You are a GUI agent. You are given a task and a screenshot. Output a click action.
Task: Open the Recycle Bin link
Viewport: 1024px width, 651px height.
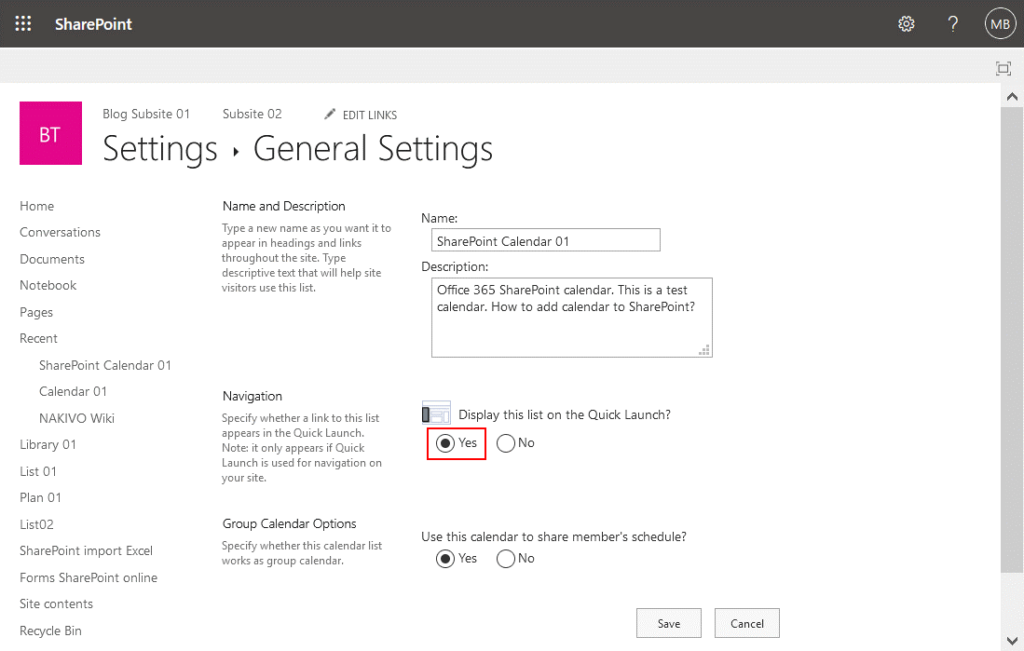coord(50,630)
